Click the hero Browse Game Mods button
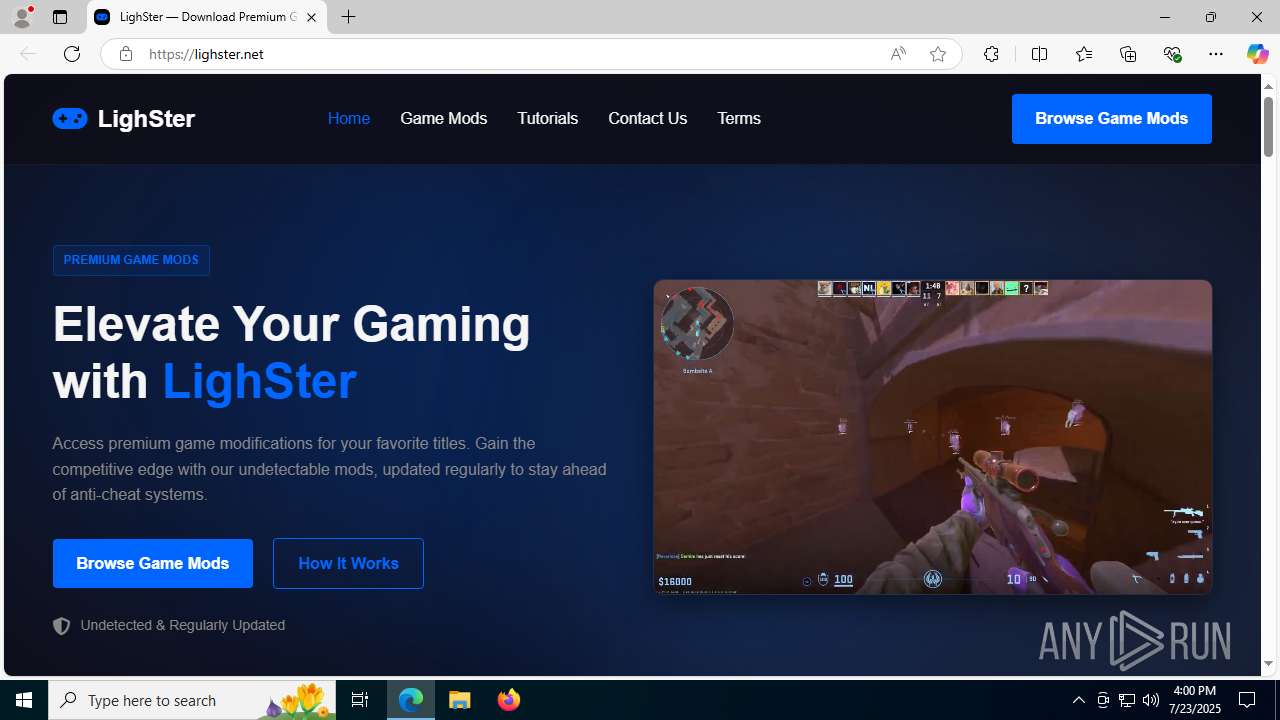Image resolution: width=1280 pixels, height=720 pixels. (152, 563)
